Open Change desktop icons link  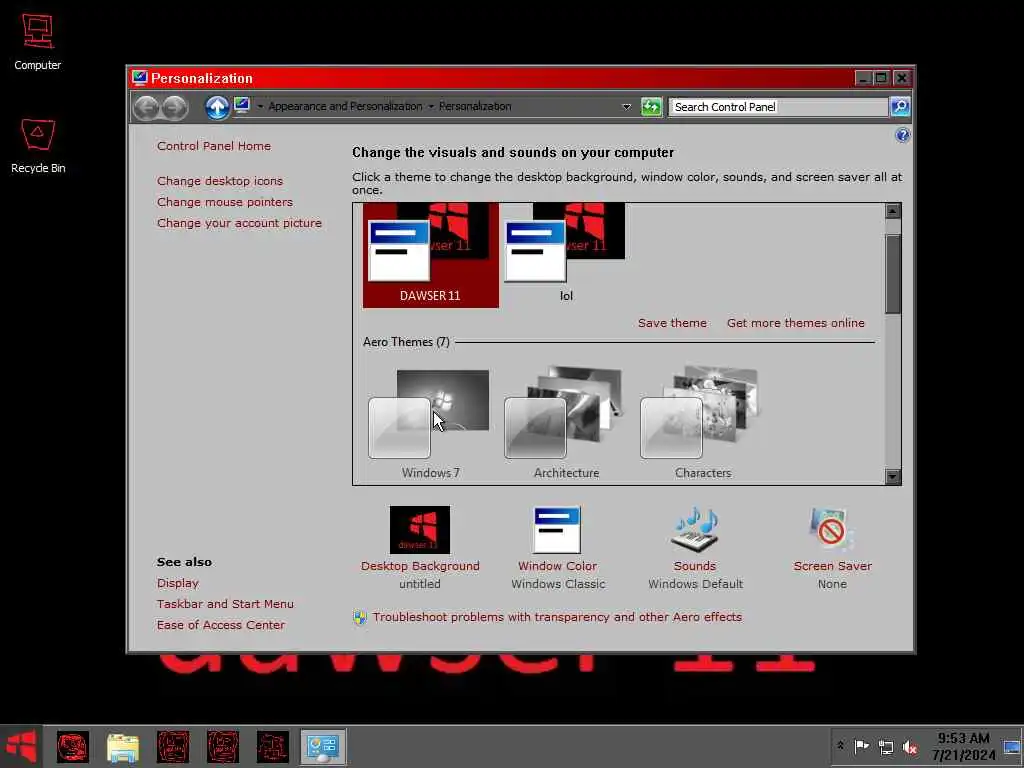pos(219,181)
